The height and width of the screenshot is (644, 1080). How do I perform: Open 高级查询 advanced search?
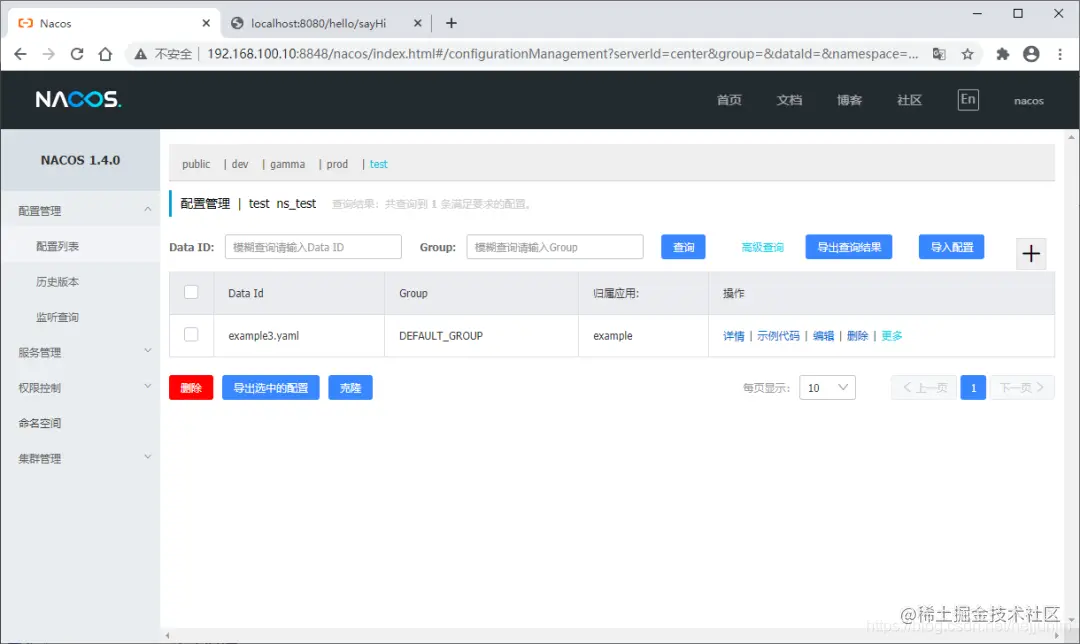point(762,247)
